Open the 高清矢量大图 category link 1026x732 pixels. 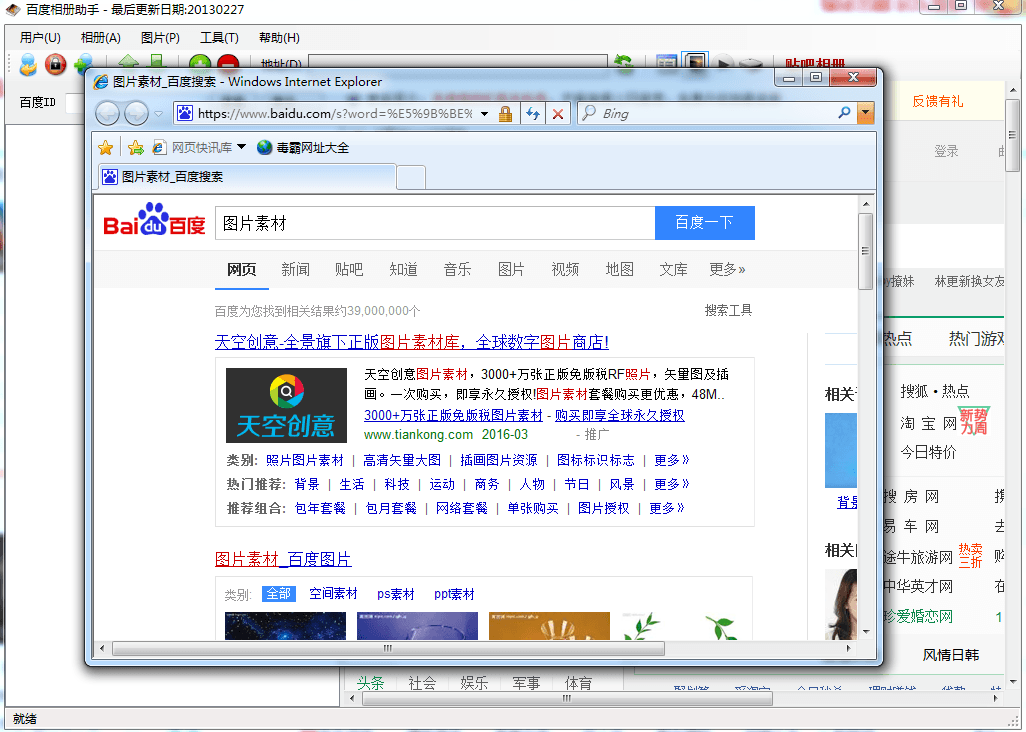click(402, 461)
